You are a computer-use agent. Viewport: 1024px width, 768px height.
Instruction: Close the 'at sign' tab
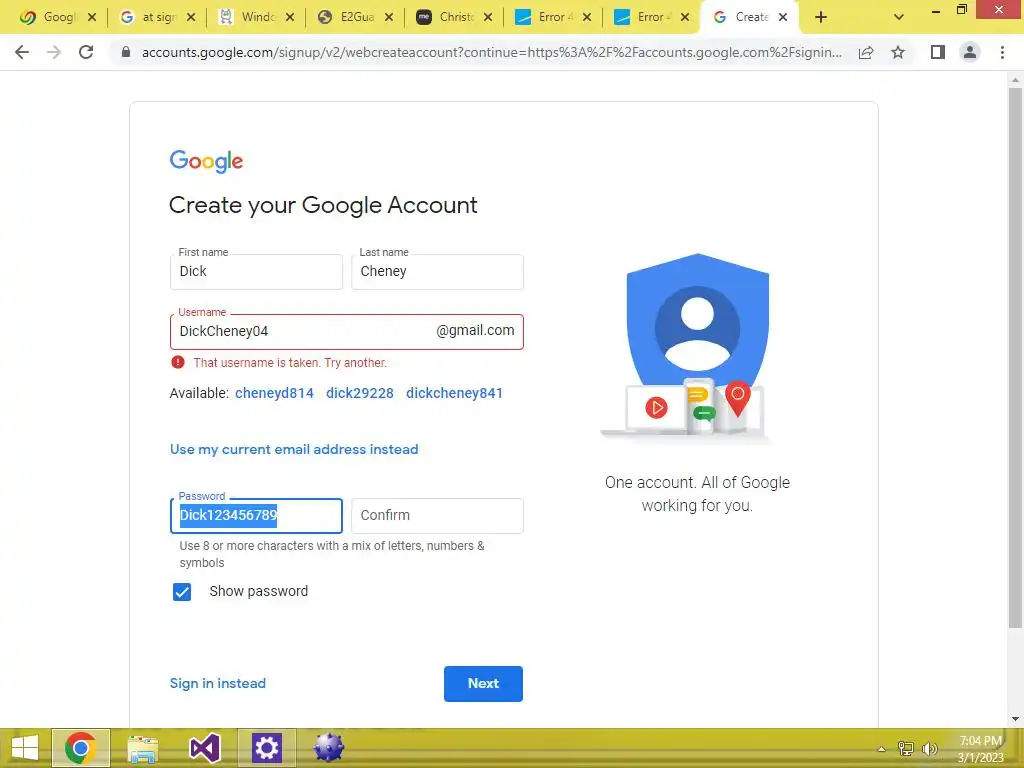click(191, 17)
